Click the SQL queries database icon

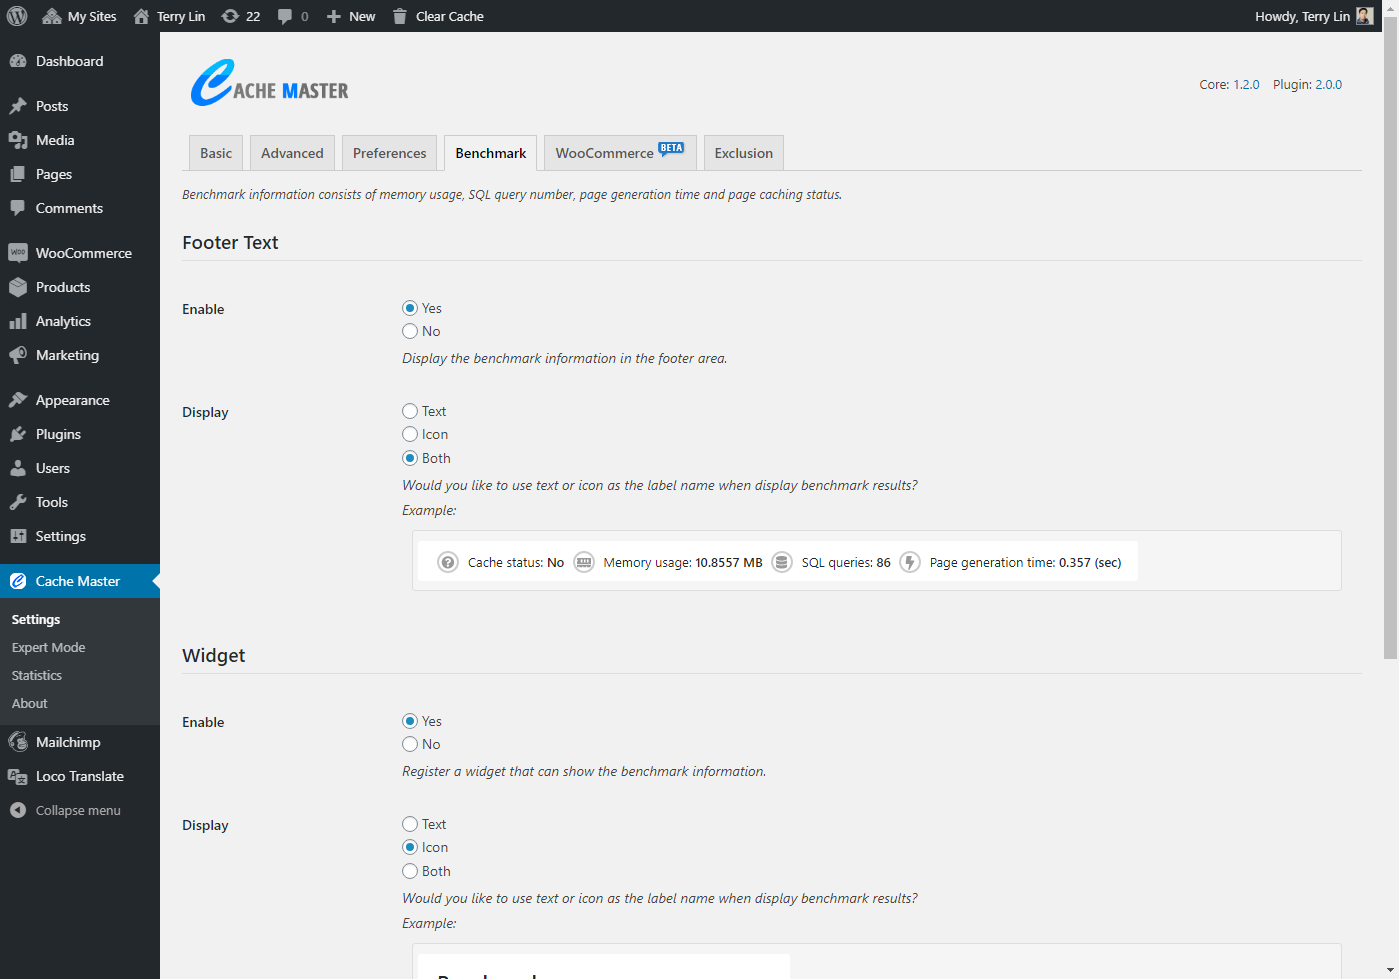coord(782,562)
